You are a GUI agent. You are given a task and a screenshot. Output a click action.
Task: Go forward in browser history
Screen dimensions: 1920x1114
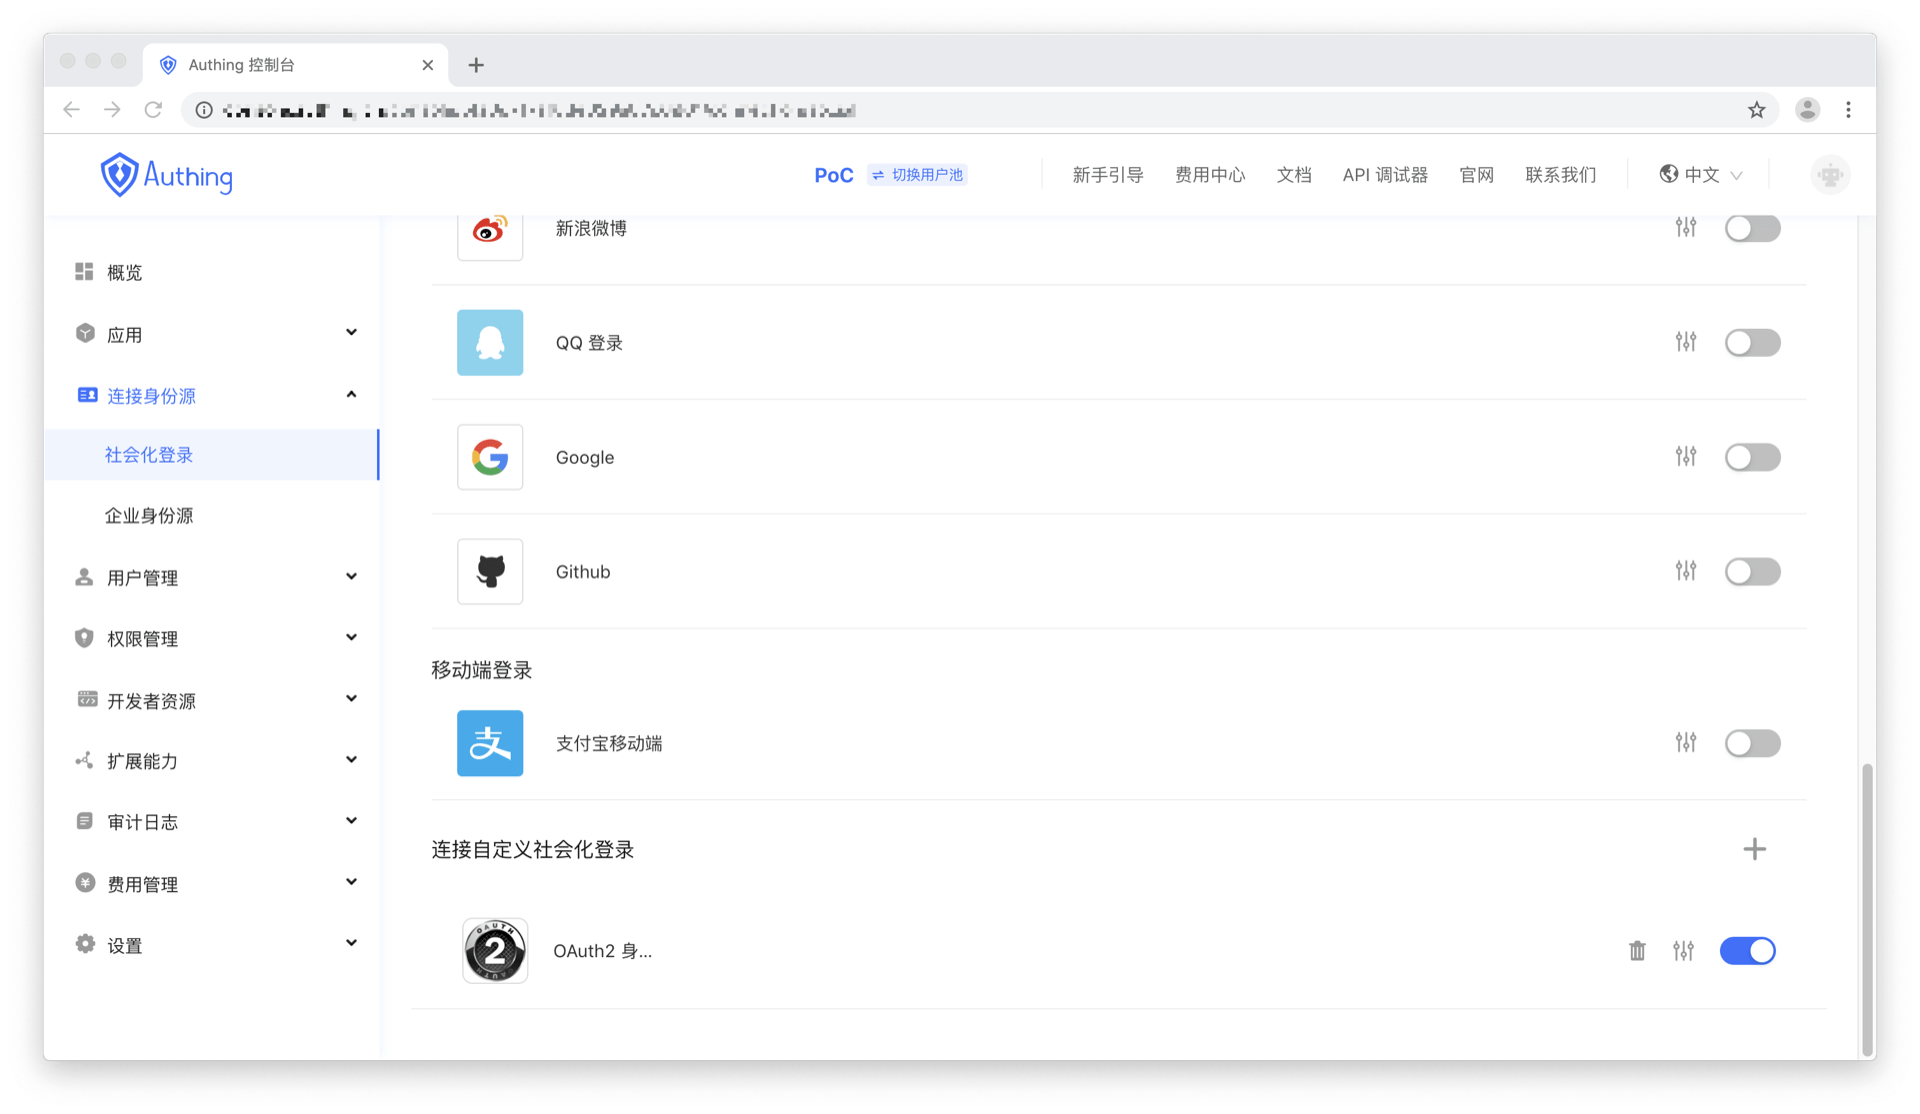[x=112, y=110]
